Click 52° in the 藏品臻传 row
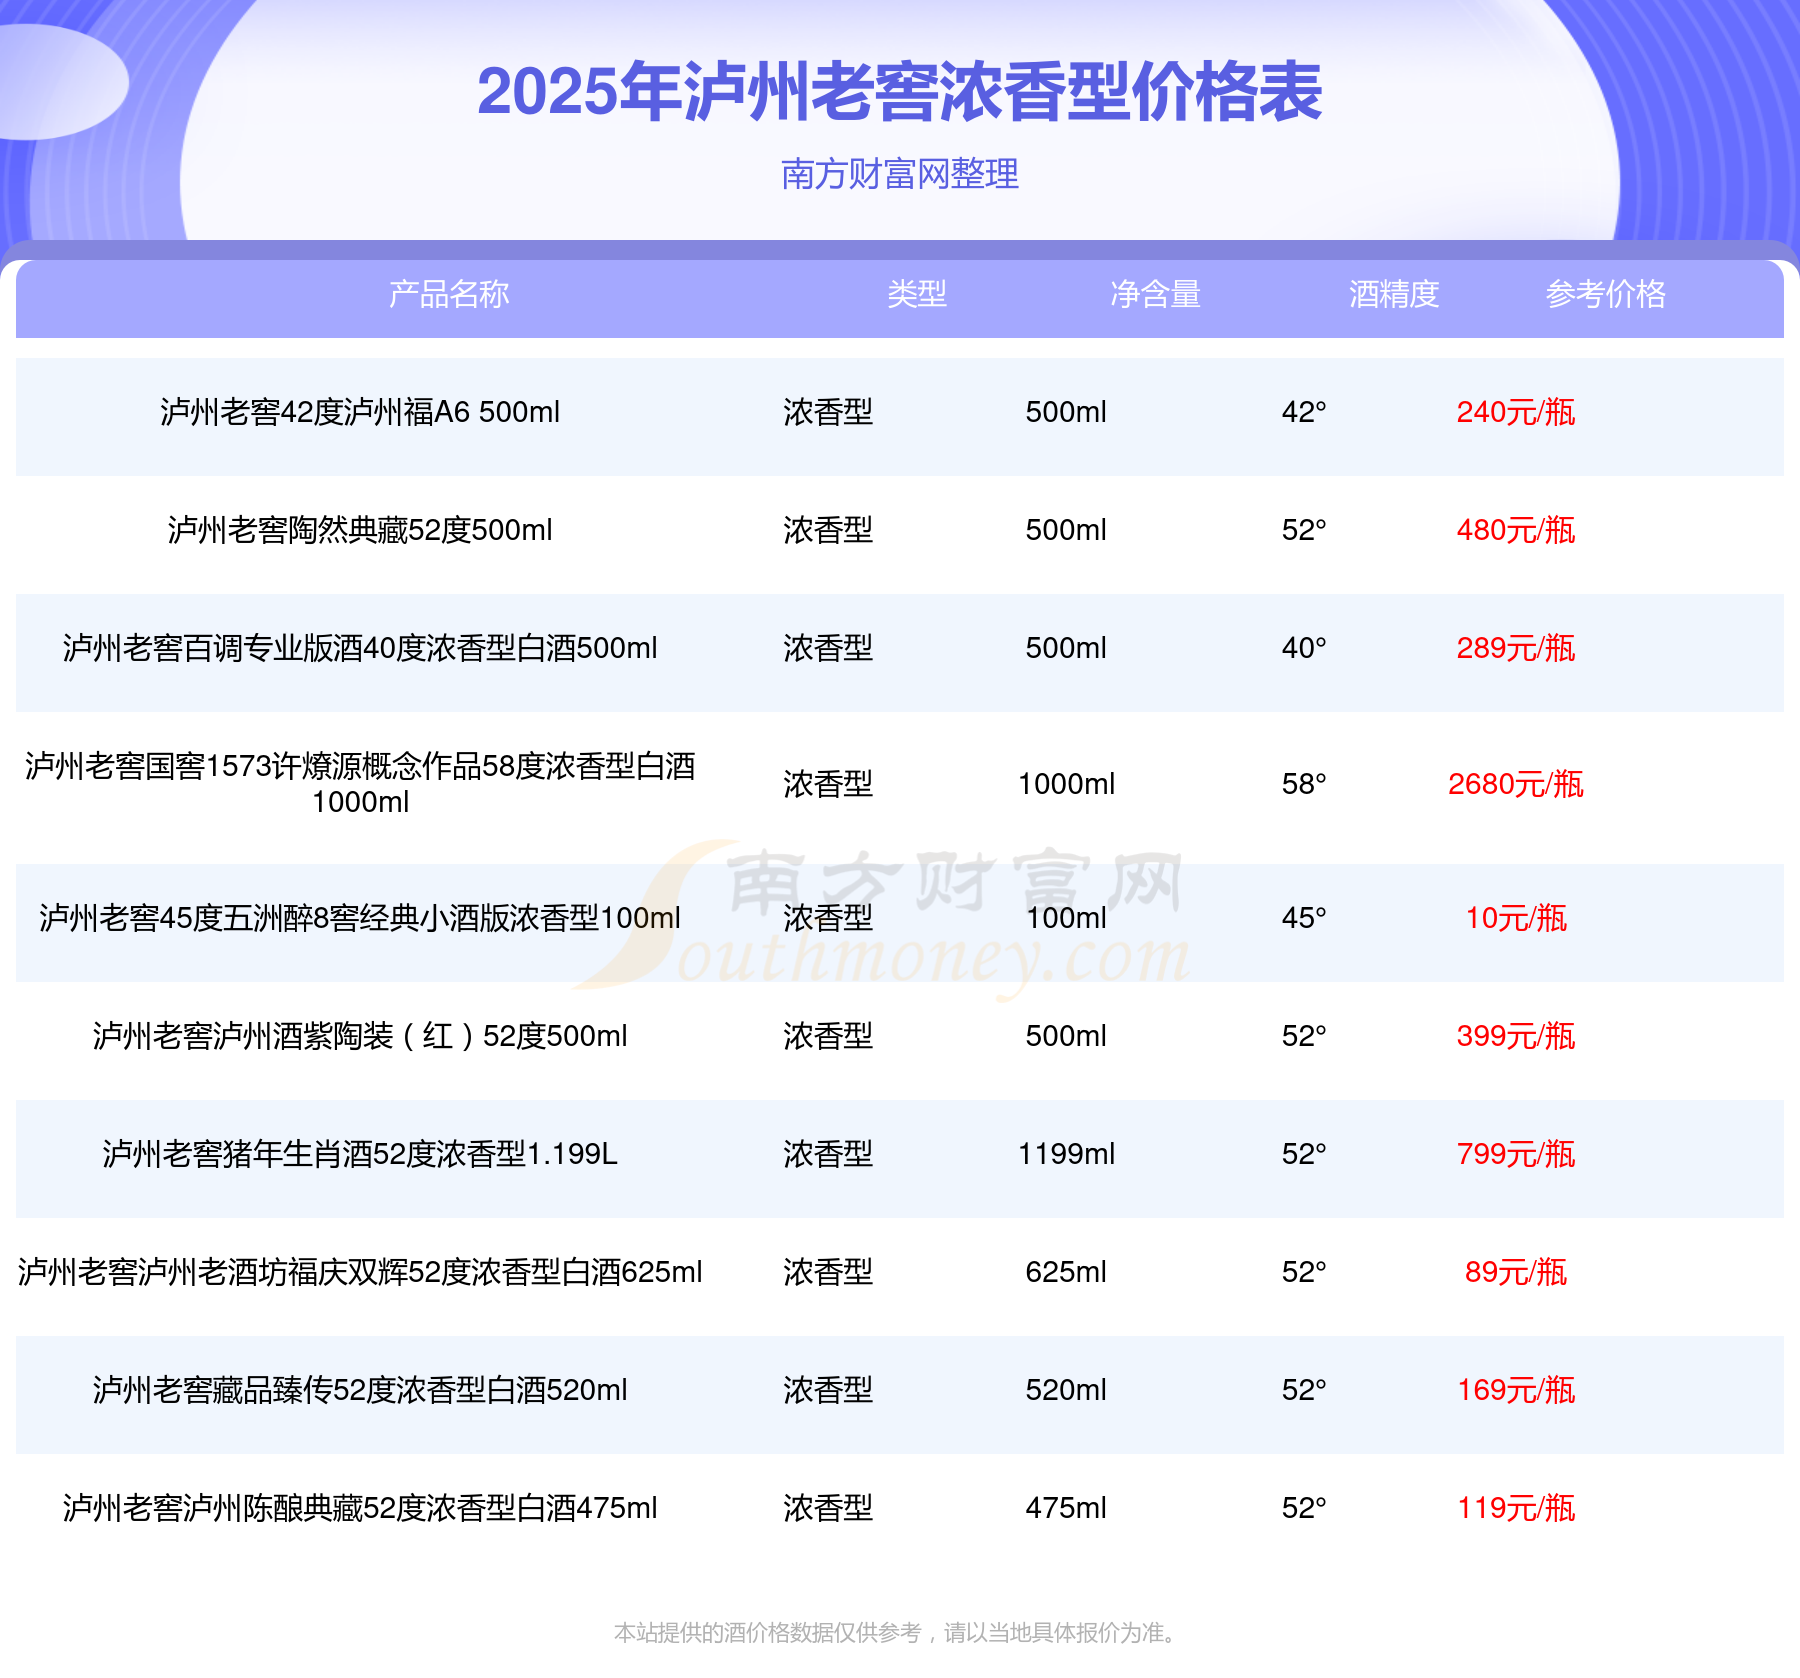This screenshot has height=1678, width=1800. pos(1304,1390)
